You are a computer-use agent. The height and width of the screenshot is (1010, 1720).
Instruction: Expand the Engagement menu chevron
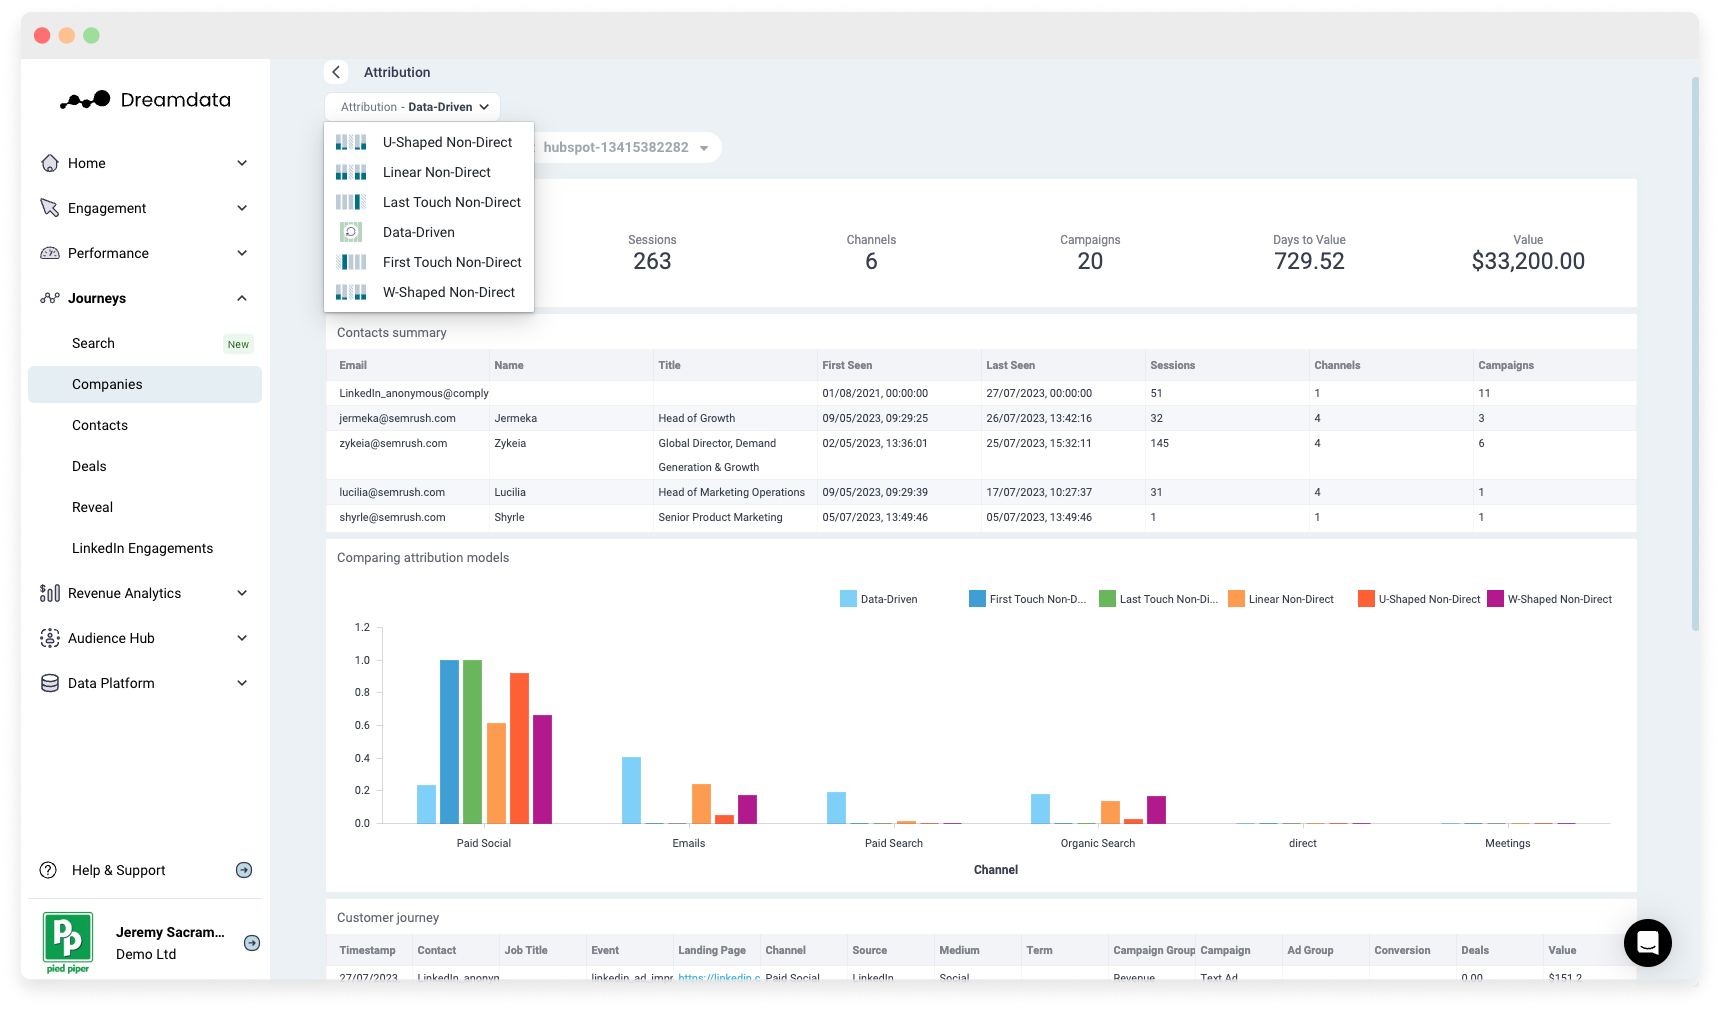[242, 208]
